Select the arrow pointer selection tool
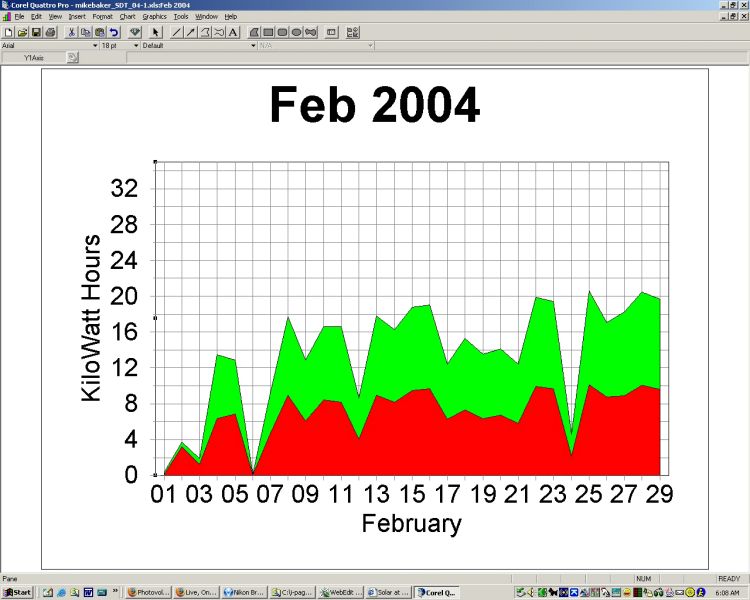This screenshot has height=600, width=750. 156,32
